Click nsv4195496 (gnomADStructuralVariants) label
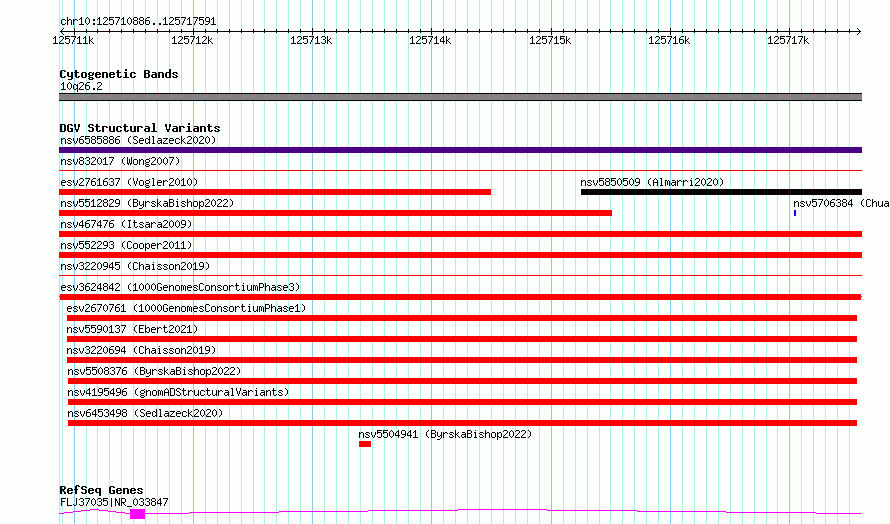The width and height of the screenshot is (890, 524). click(x=178, y=392)
